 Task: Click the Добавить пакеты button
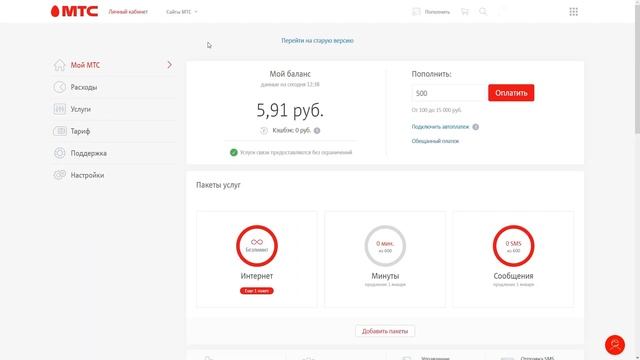(385, 331)
